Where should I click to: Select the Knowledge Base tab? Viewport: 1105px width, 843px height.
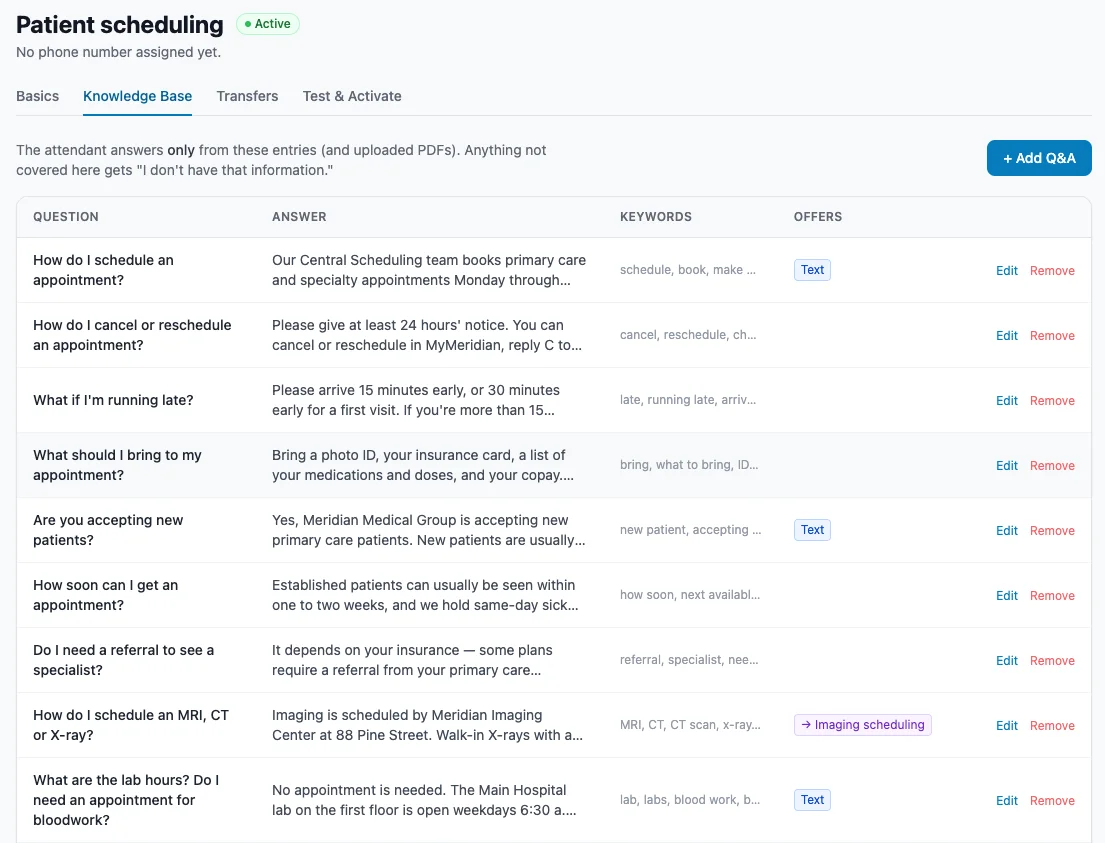tap(137, 96)
